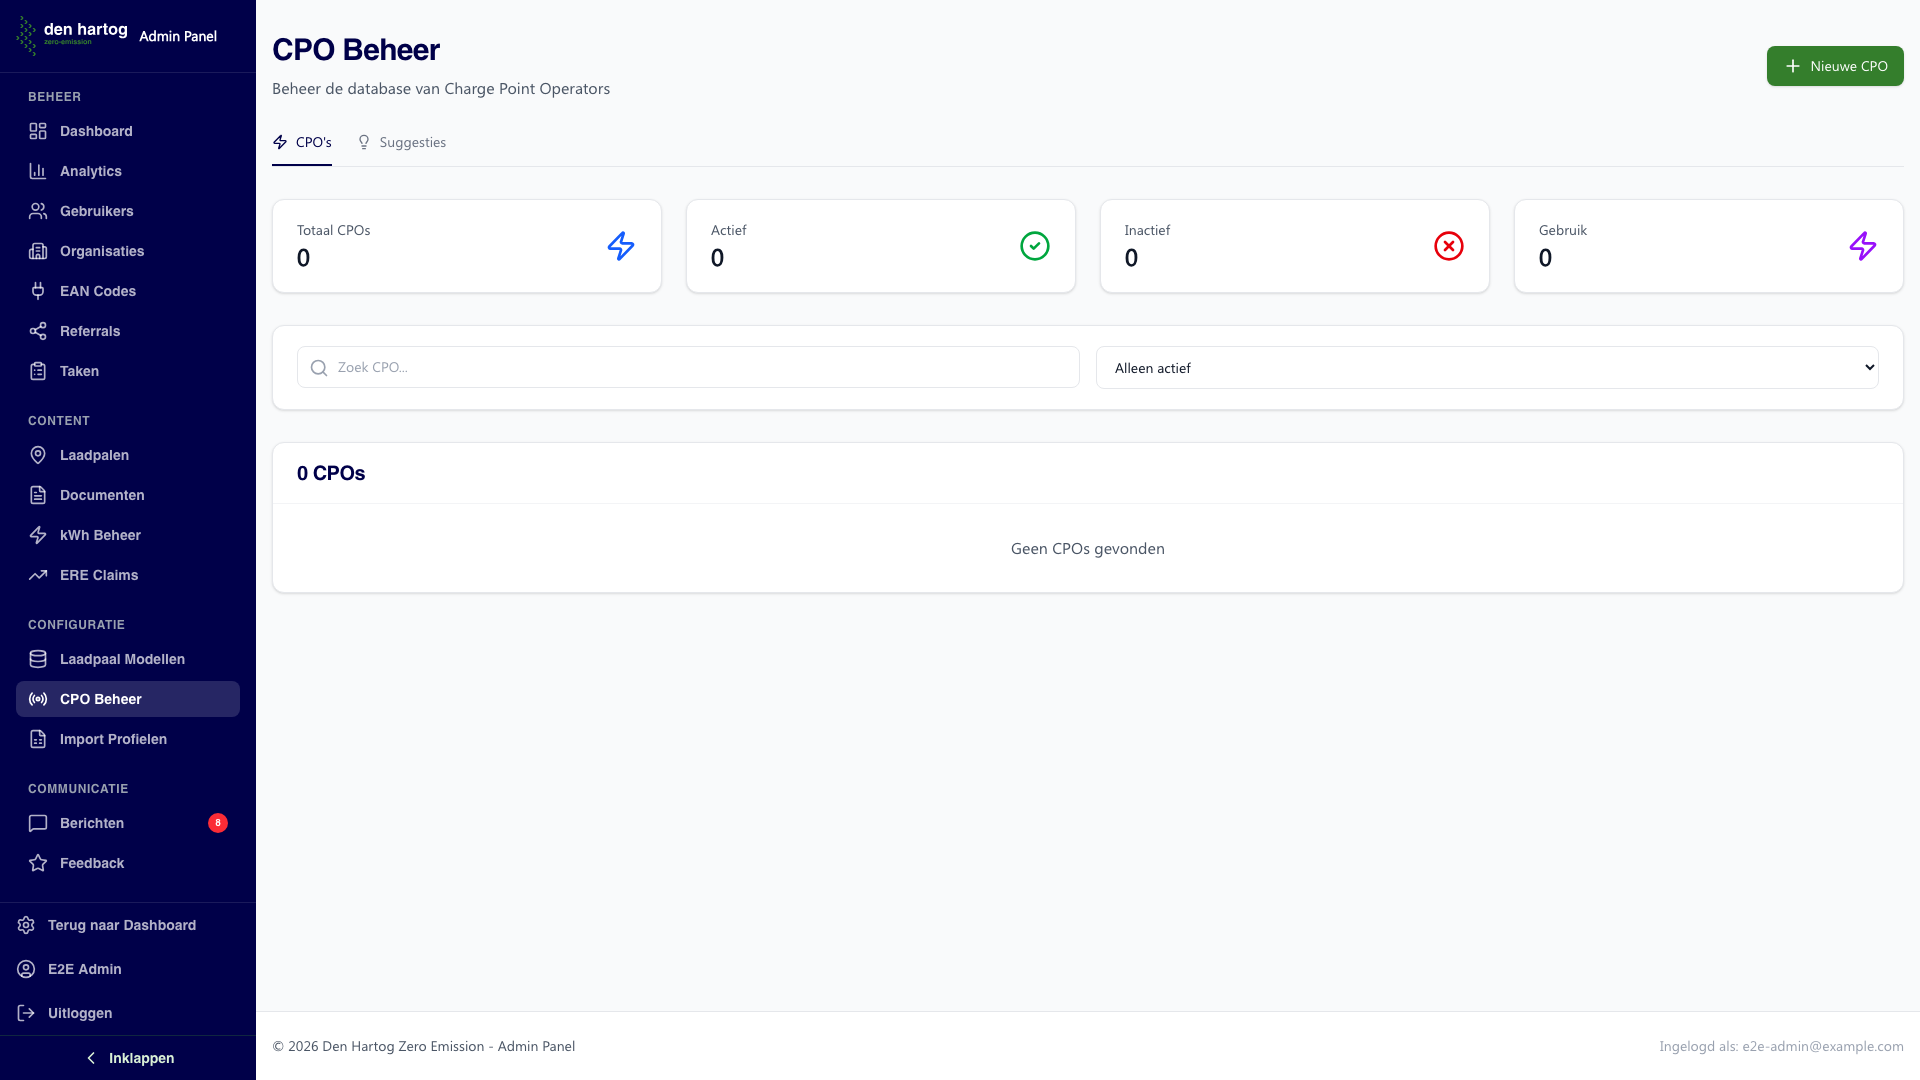Click the Feedback star icon
1920x1080 pixels.
[x=38, y=863]
